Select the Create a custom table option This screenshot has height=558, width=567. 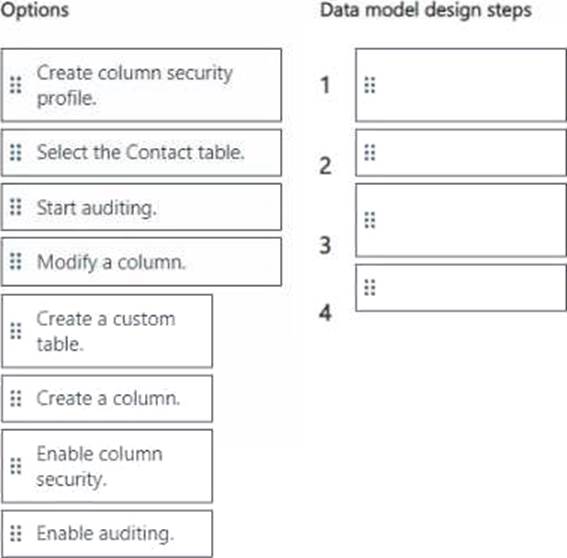(107, 331)
